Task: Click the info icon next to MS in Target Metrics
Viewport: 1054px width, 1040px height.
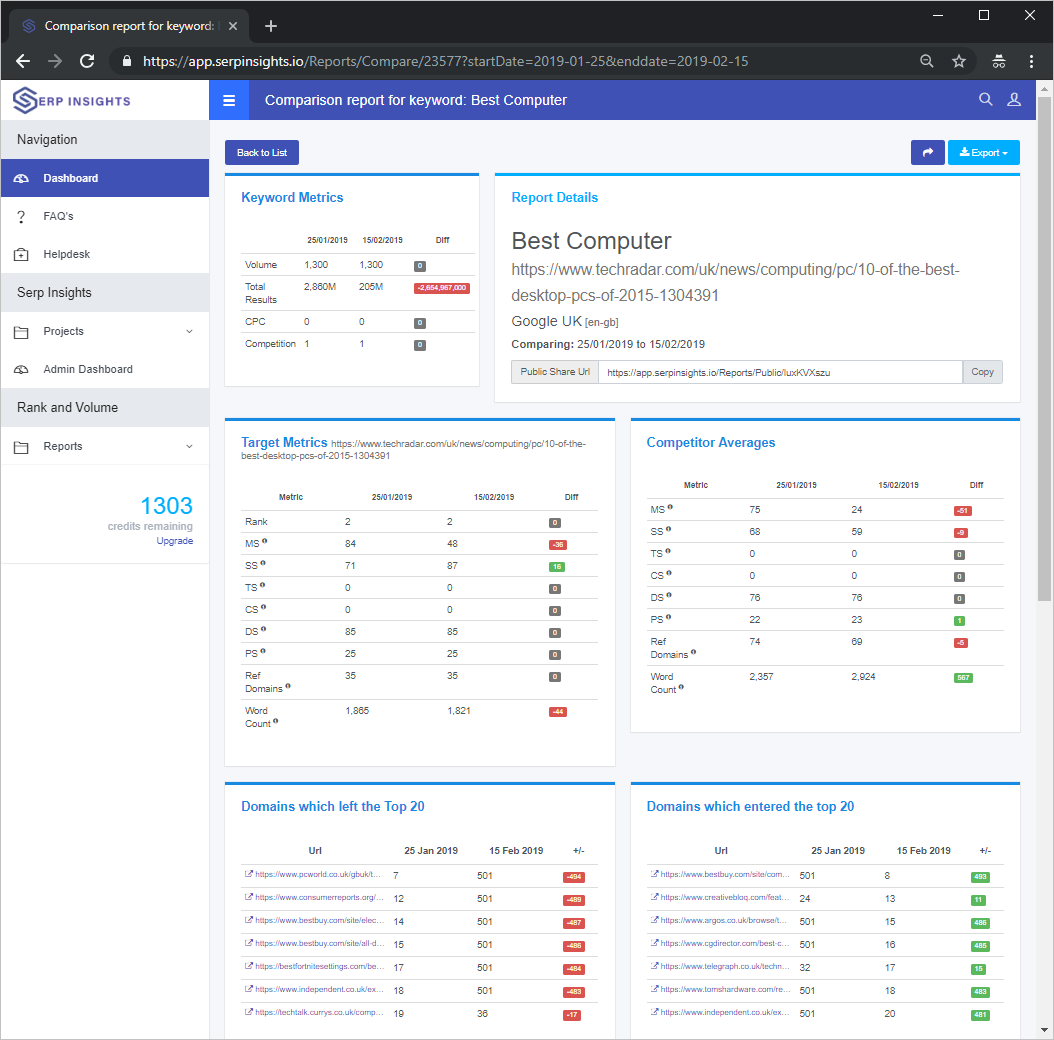Action: click(265, 539)
